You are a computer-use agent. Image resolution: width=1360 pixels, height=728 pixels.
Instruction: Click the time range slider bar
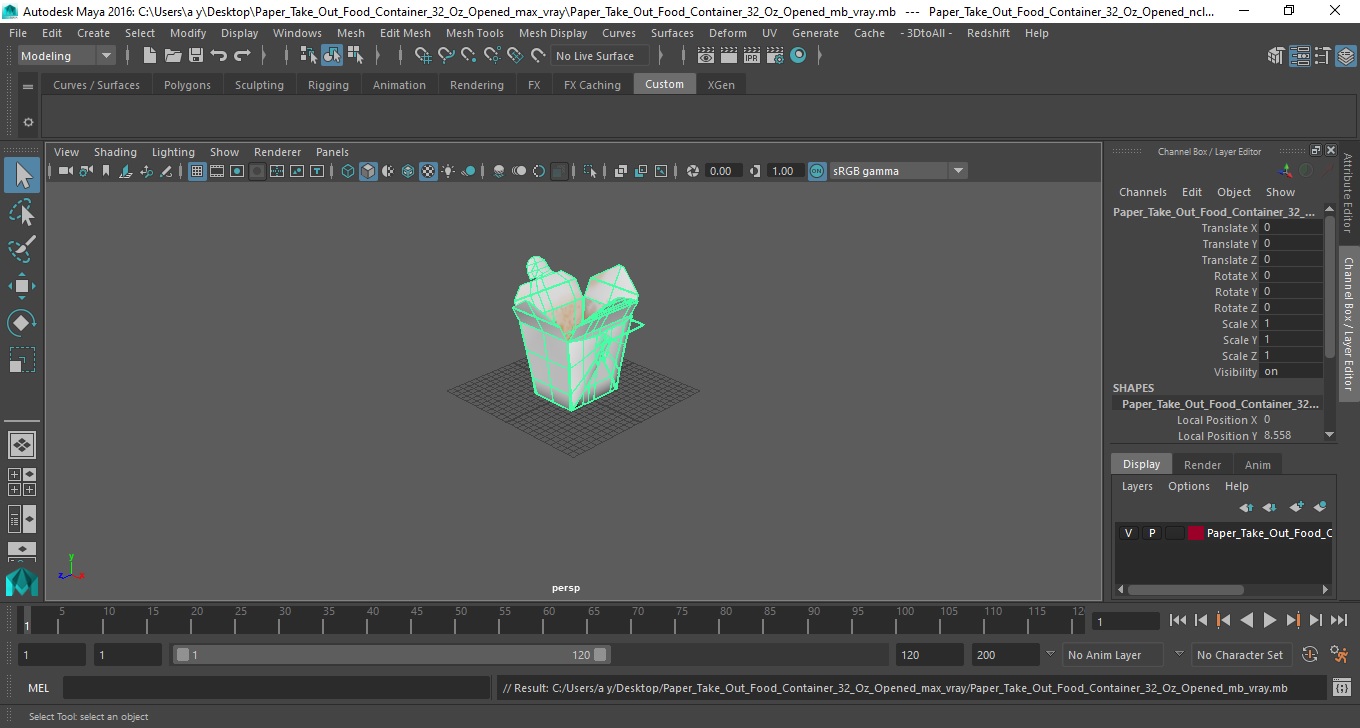coord(391,655)
